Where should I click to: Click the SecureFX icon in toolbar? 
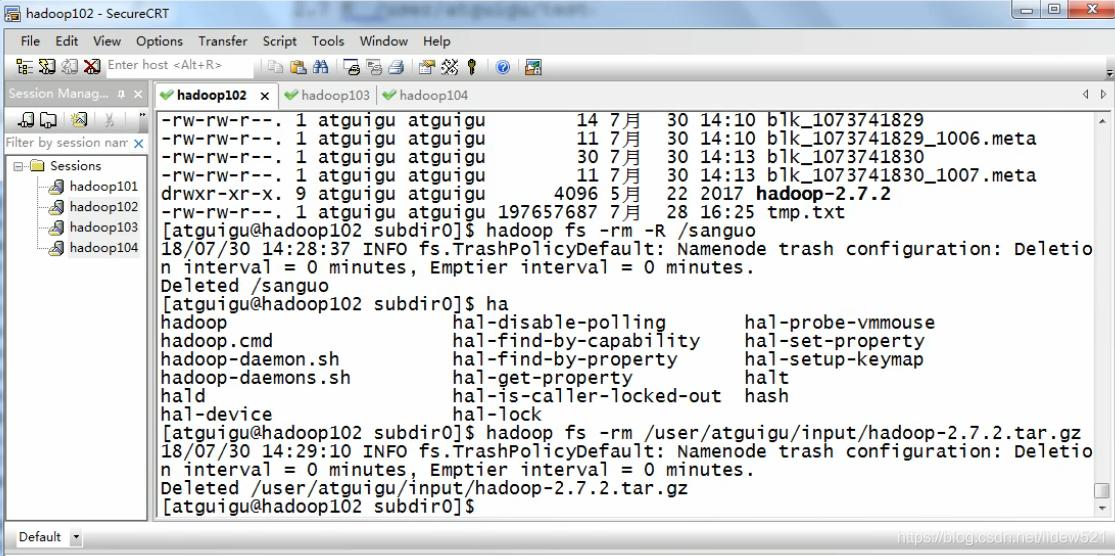[533, 67]
